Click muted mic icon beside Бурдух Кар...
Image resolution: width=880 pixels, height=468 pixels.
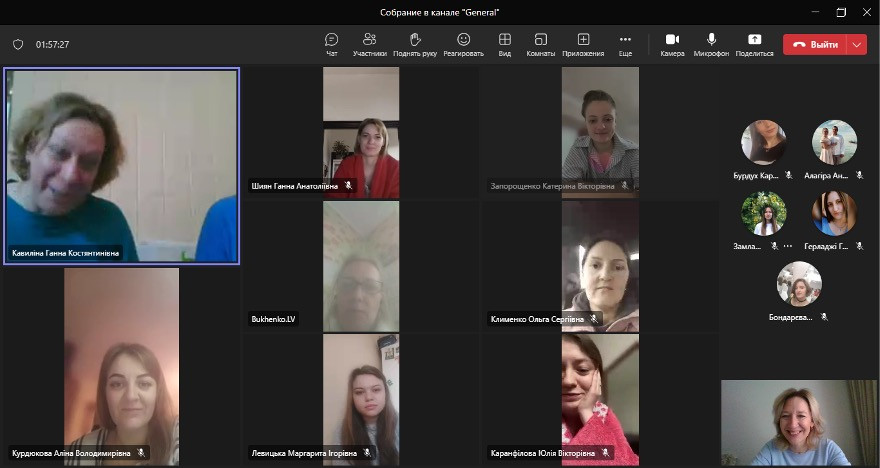[x=789, y=175]
